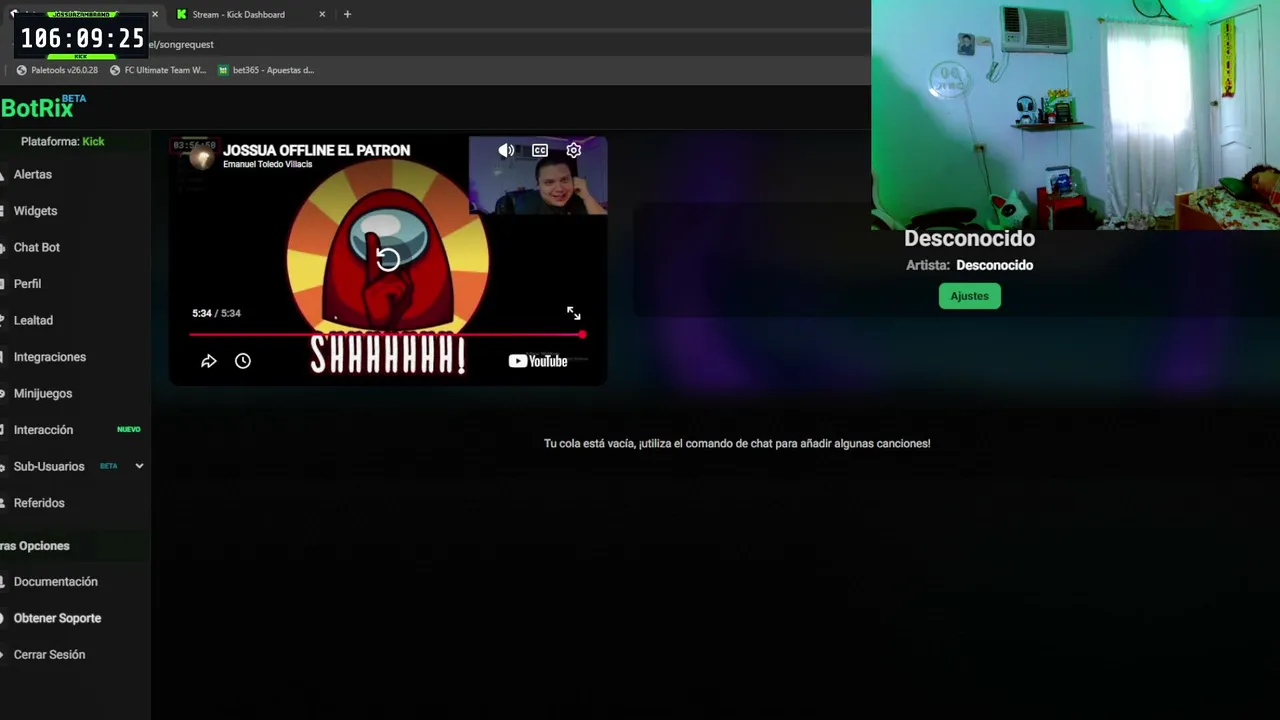
Task: Click the Kick favicon on the Stream tab
Action: pyautogui.click(x=181, y=14)
